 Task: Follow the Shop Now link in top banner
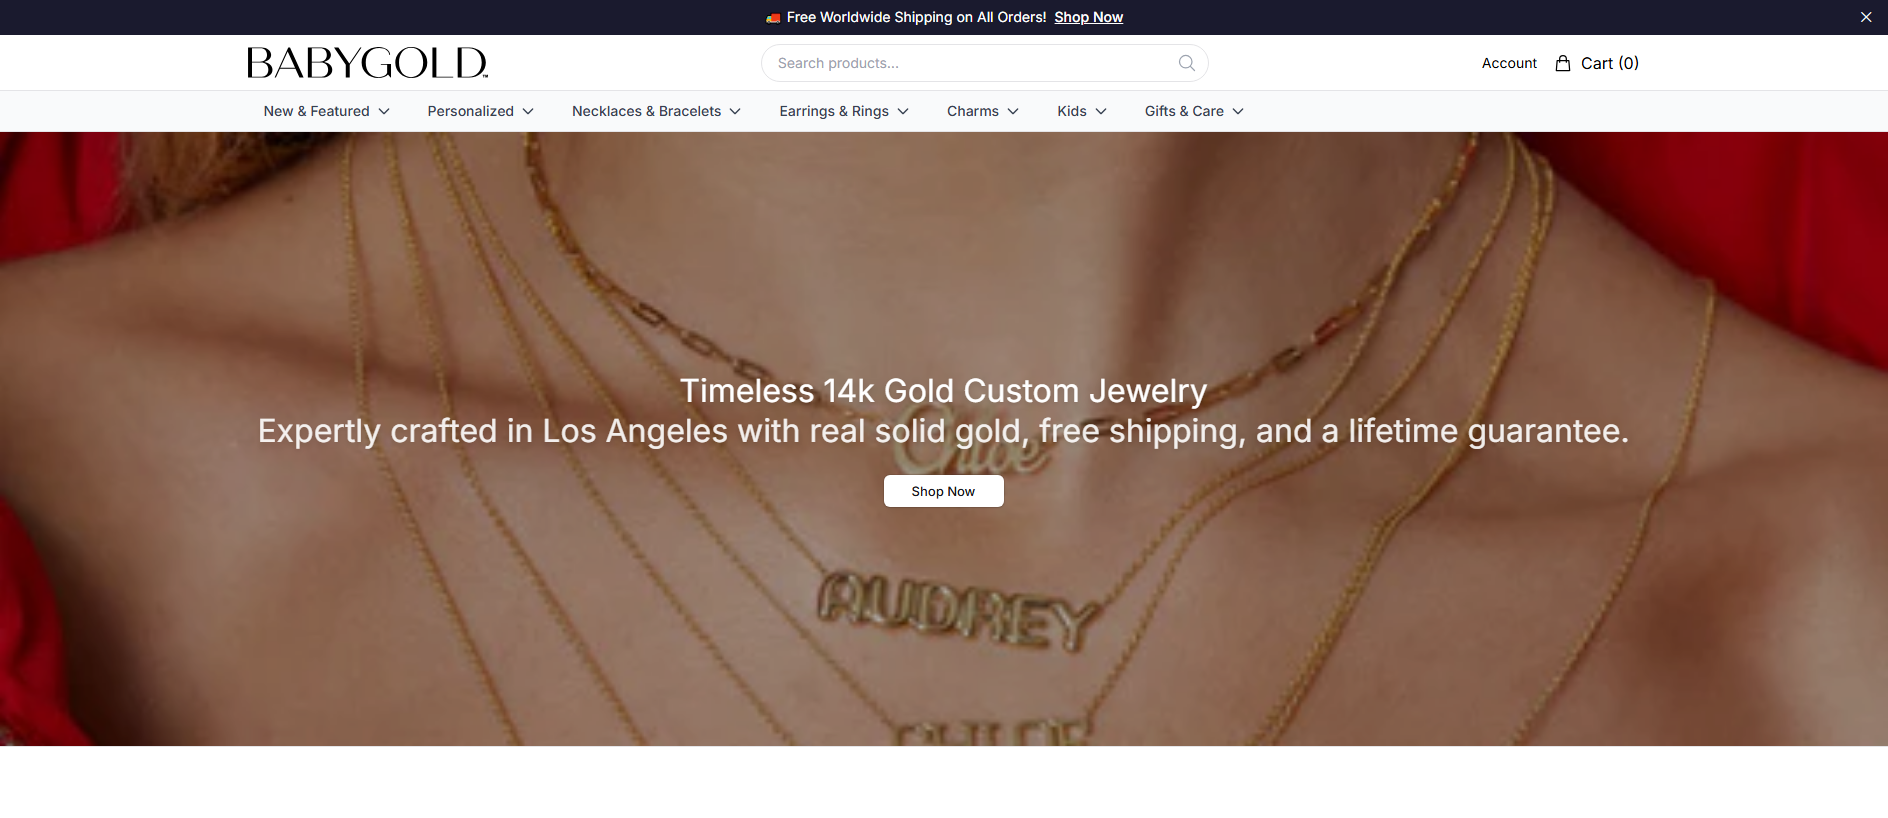pos(1088,17)
